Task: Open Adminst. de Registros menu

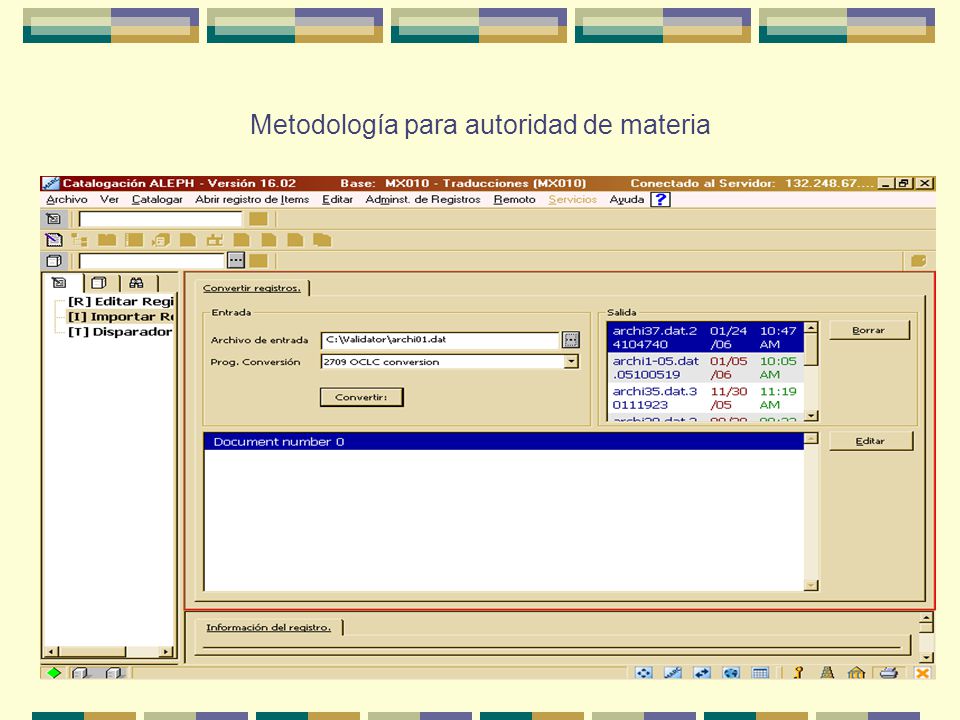Action: (x=423, y=200)
